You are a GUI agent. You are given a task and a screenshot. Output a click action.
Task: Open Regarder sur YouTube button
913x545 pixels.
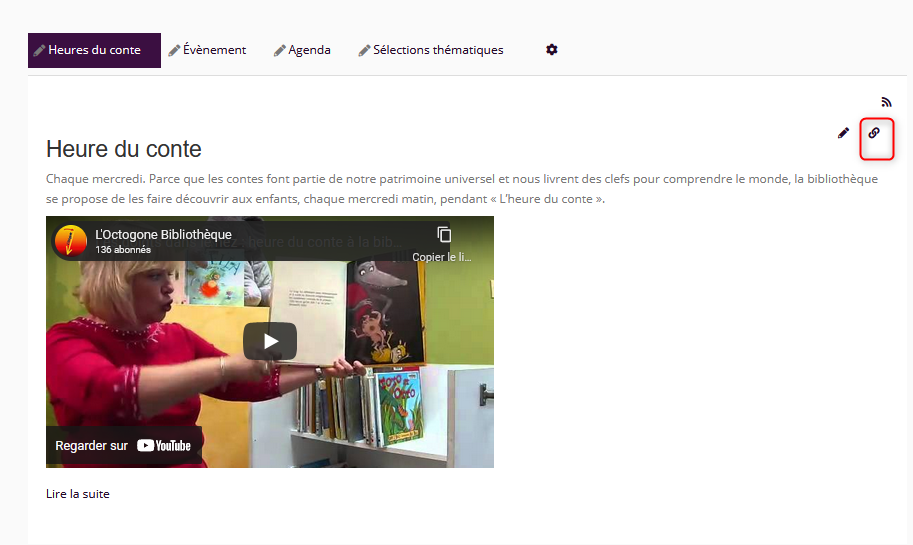point(123,445)
